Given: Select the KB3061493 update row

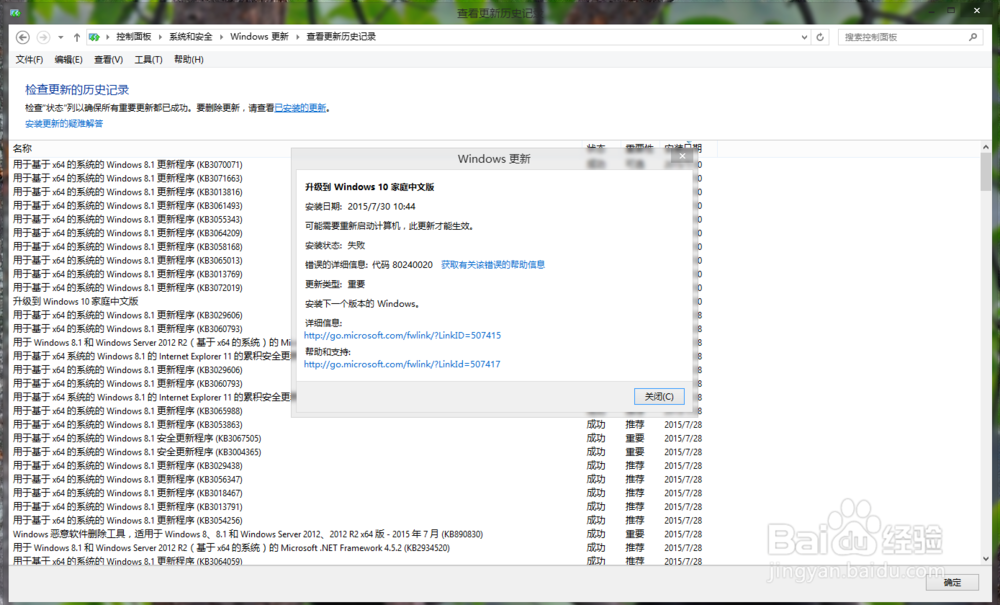Looking at the screenshot, I should tap(128, 206).
